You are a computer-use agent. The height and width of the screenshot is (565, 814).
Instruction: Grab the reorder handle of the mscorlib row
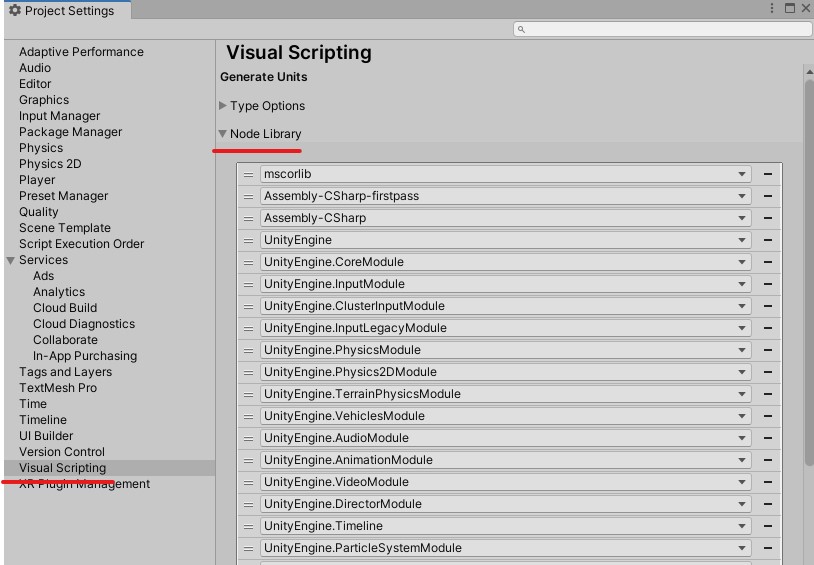point(249,174)
